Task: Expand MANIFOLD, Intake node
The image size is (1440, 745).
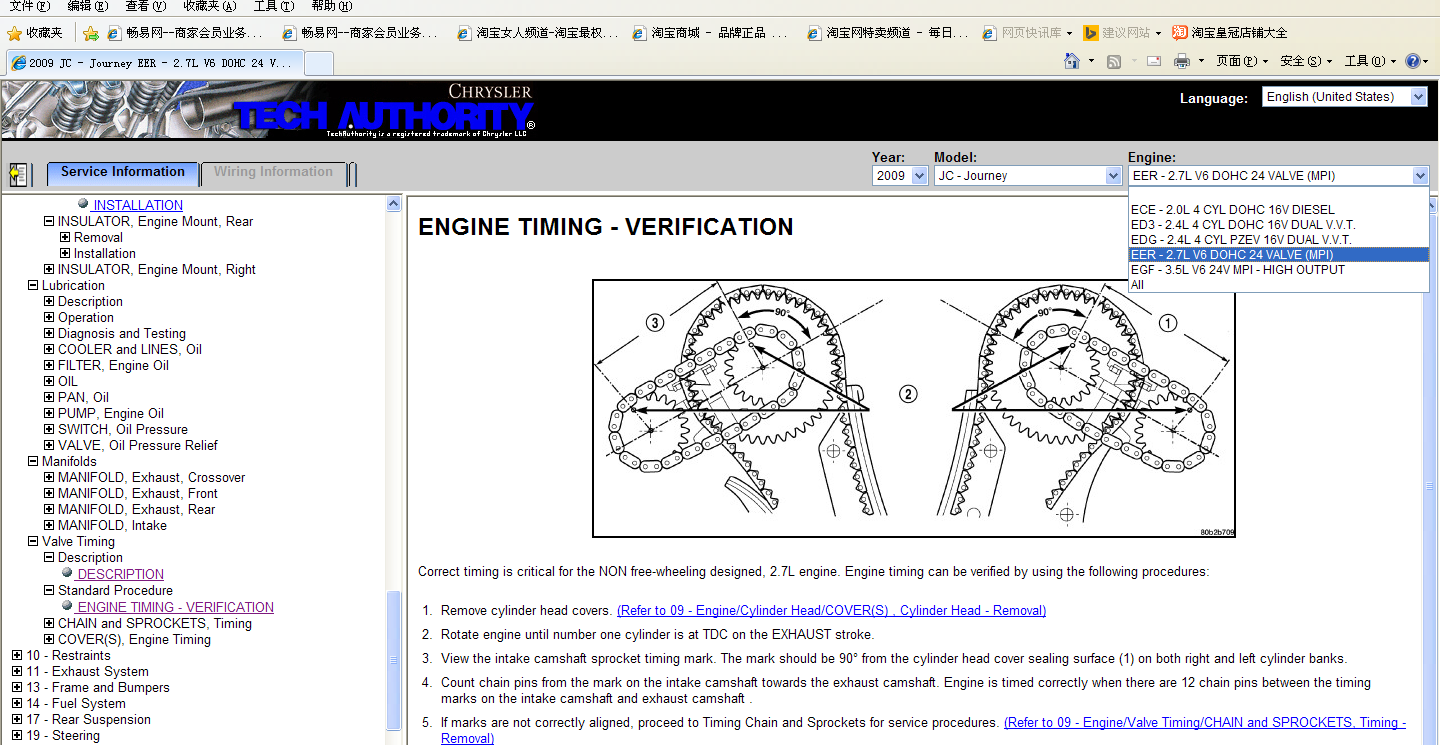Action: coord(49,526)
